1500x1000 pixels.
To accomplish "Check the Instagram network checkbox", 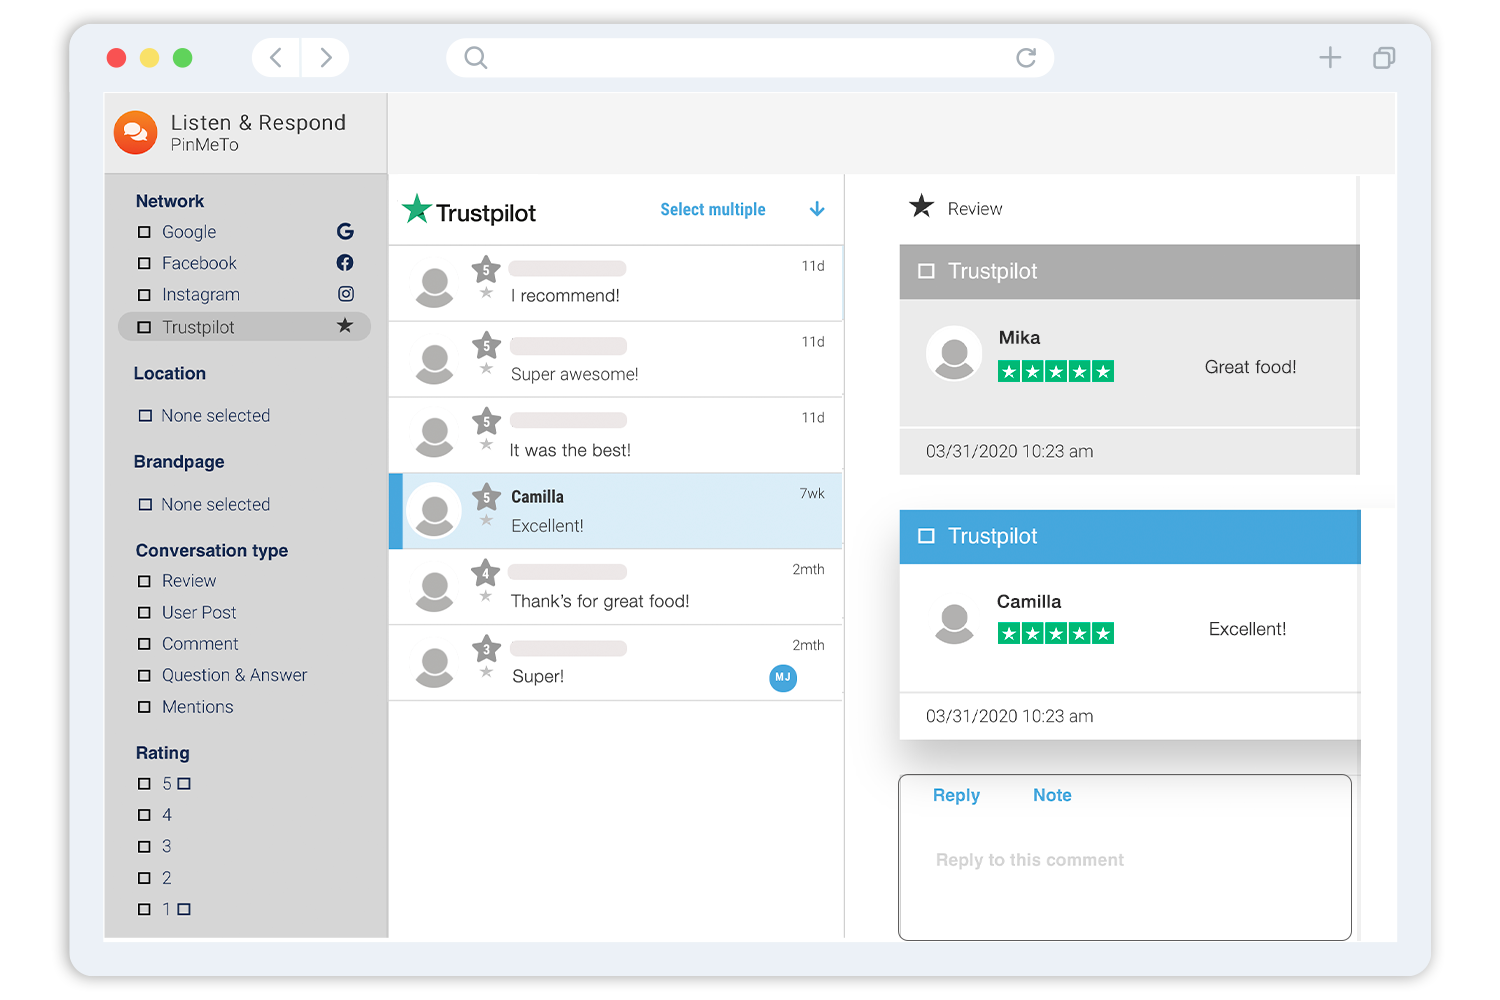I will point(144,295).
